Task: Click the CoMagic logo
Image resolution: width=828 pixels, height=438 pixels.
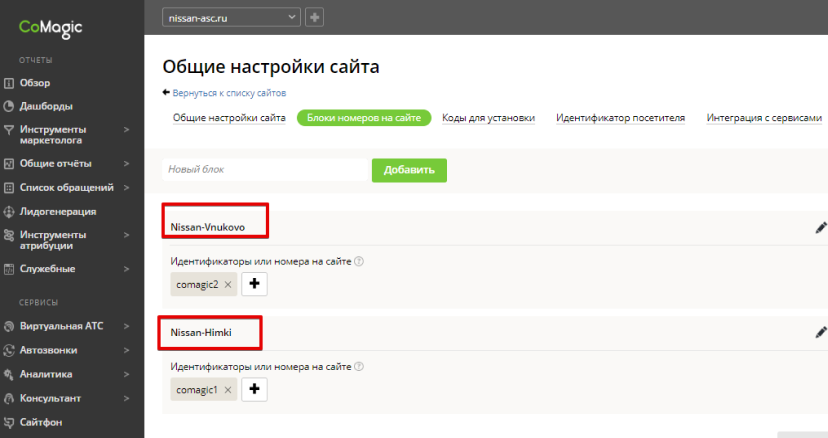Action: pos(51,28)
